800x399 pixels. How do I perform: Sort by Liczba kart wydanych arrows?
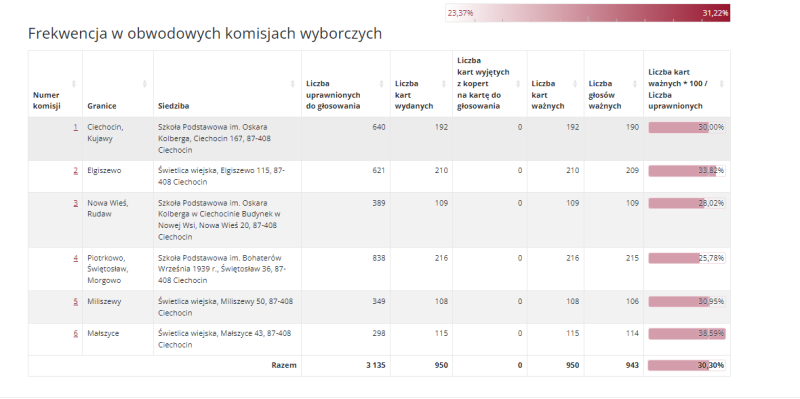point(443,84)
